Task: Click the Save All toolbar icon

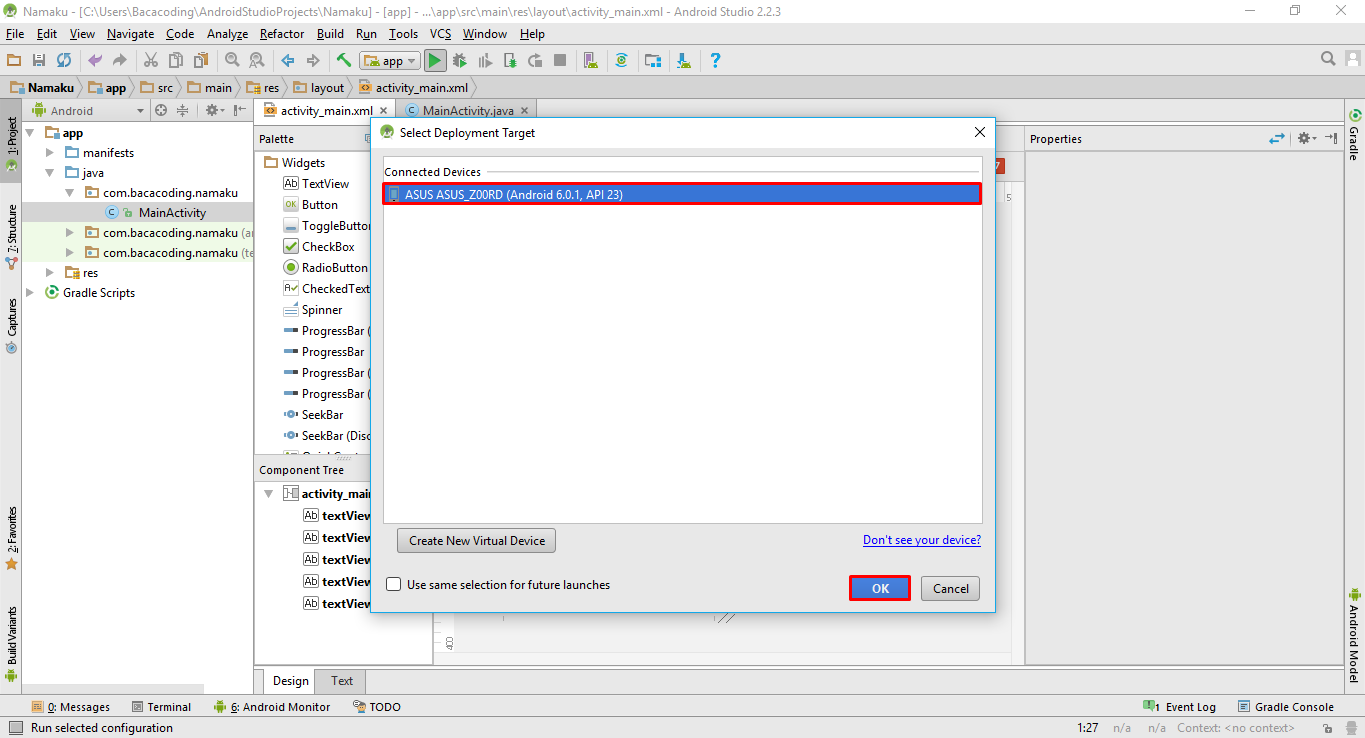Action: click(x=39, y=60)
